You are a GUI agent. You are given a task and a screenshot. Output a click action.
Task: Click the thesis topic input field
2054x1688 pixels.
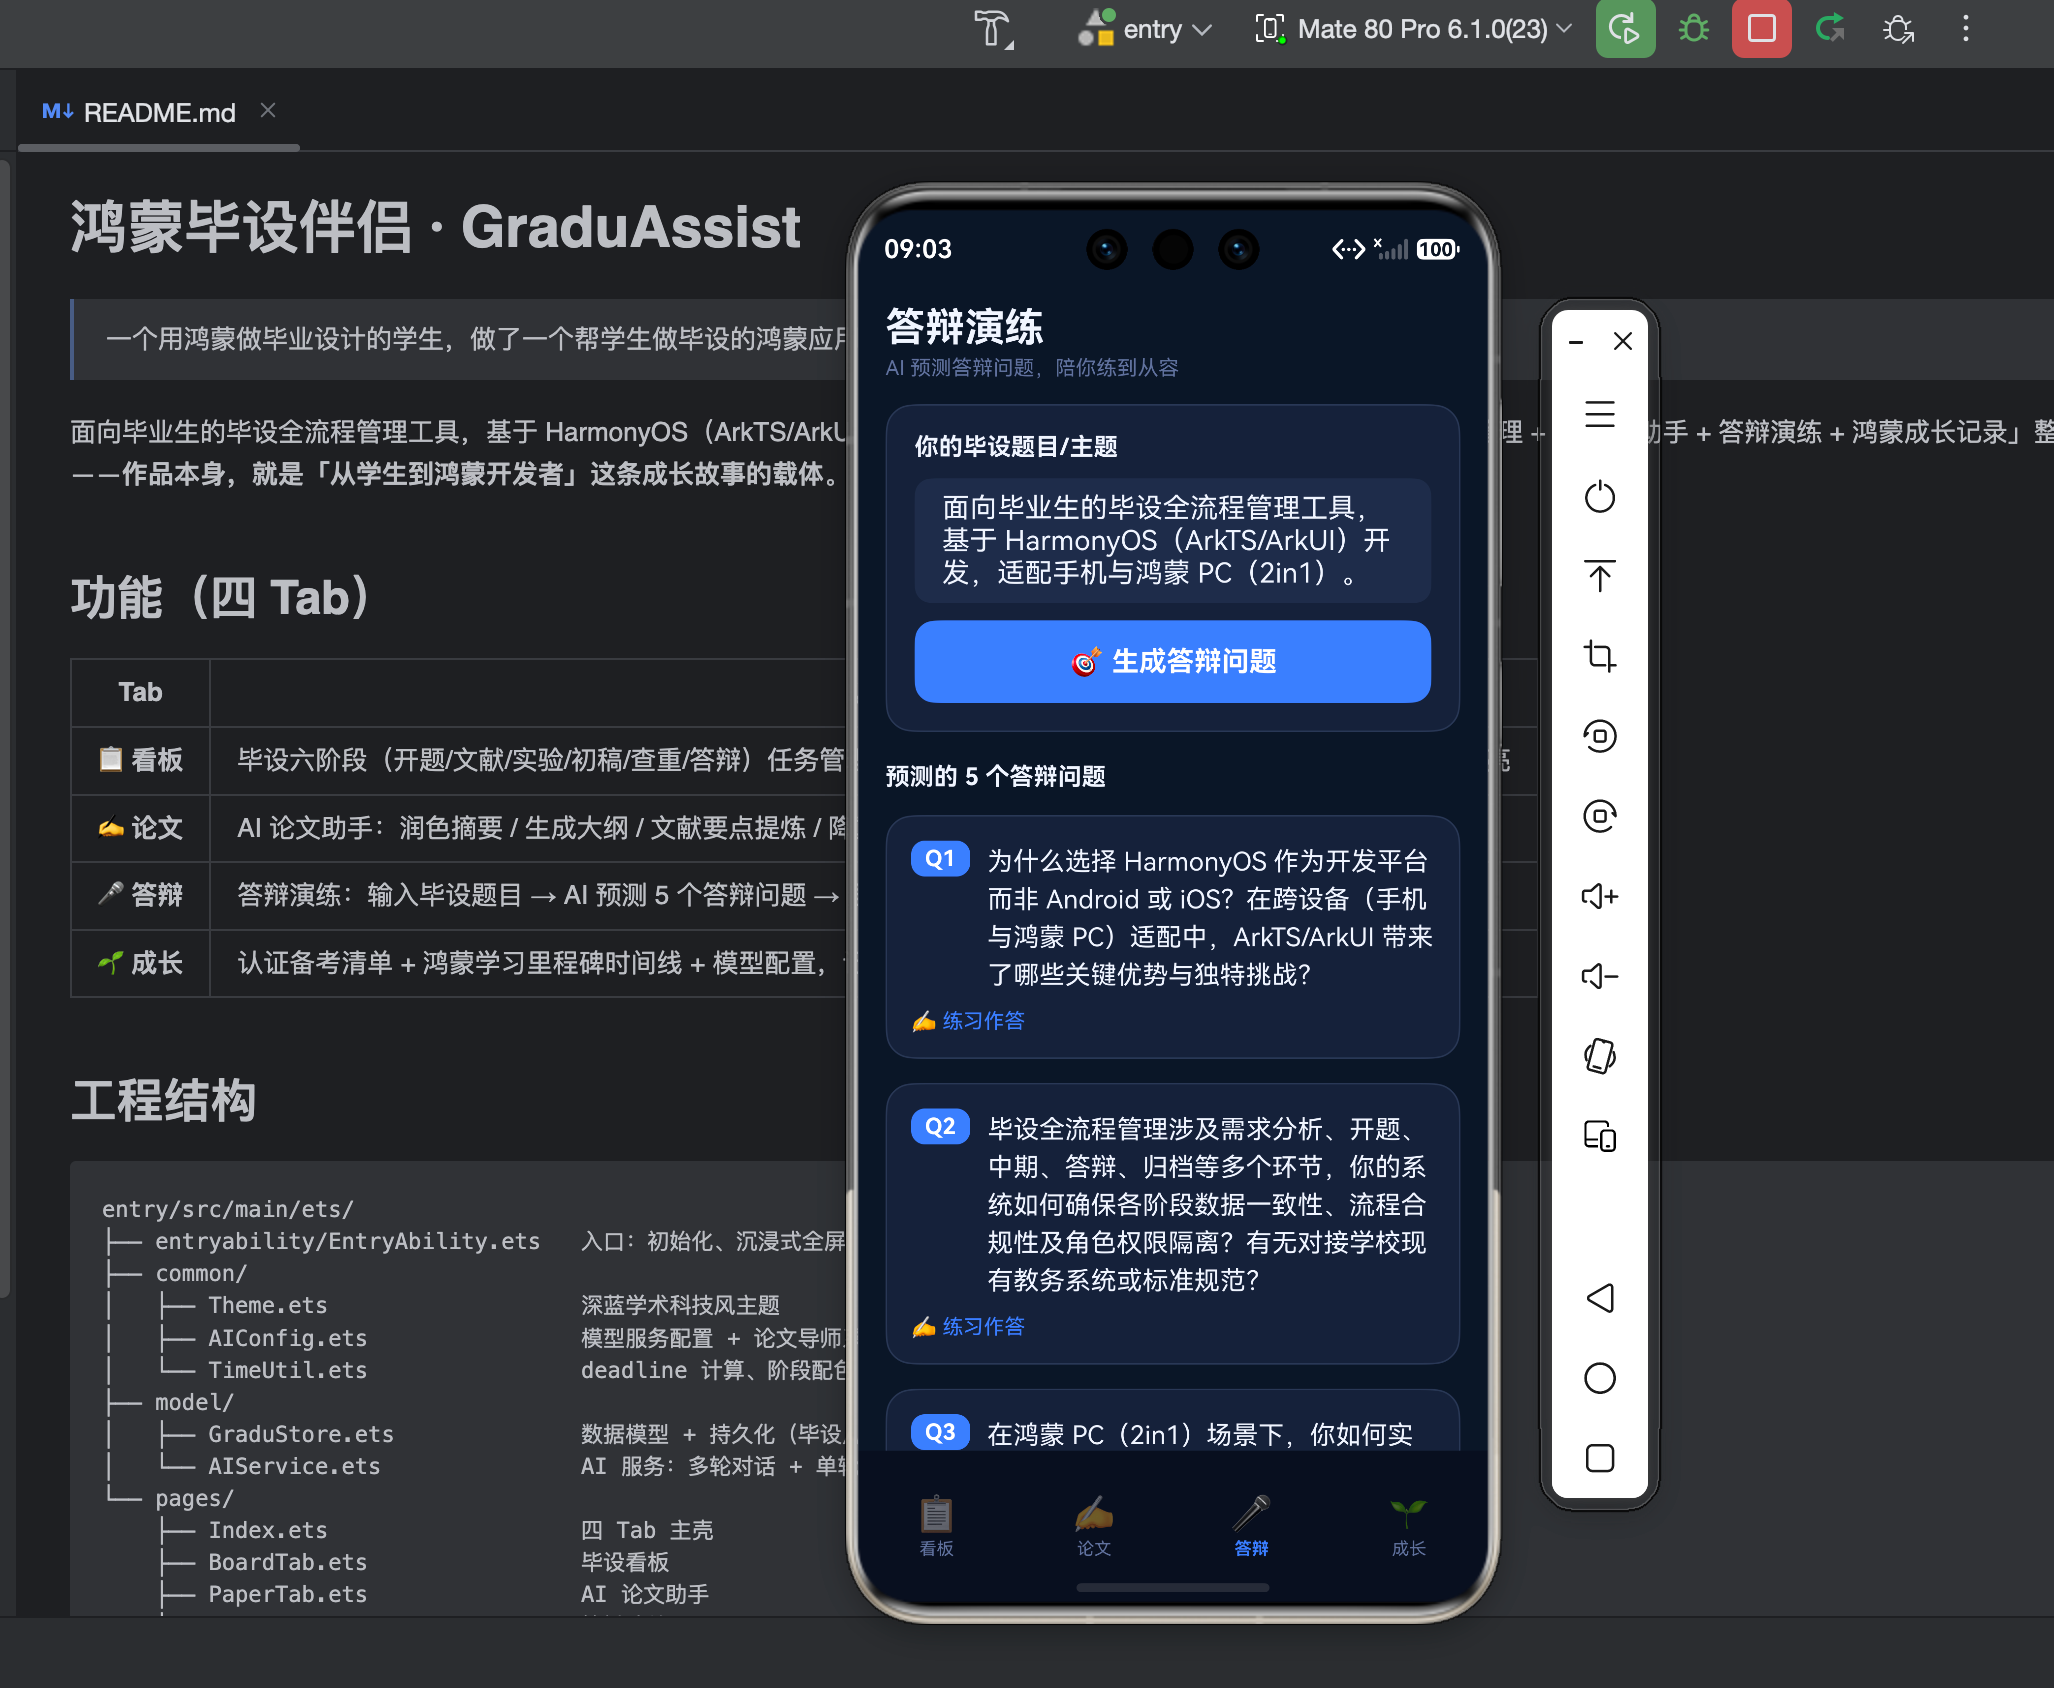(1172, 541)
